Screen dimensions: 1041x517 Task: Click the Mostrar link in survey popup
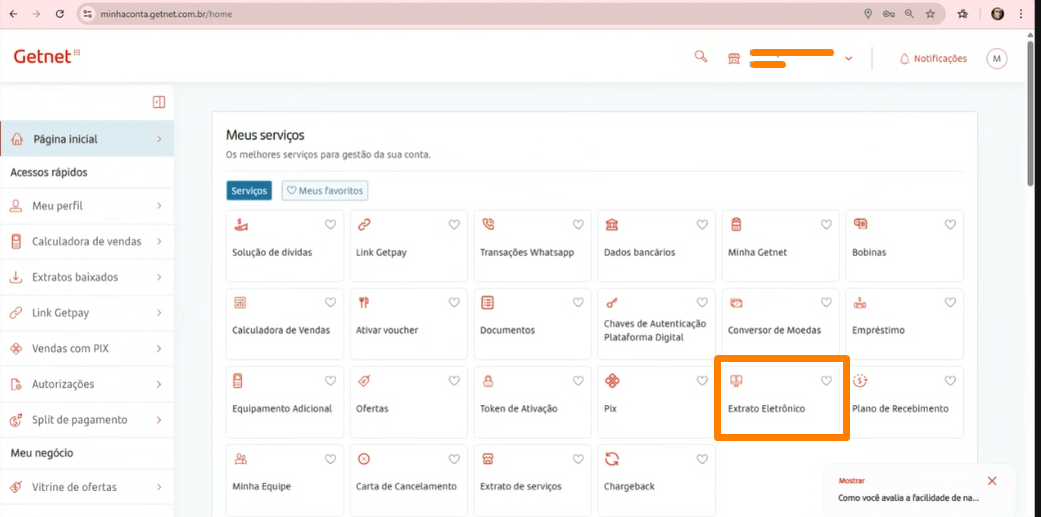click(852, 480)
